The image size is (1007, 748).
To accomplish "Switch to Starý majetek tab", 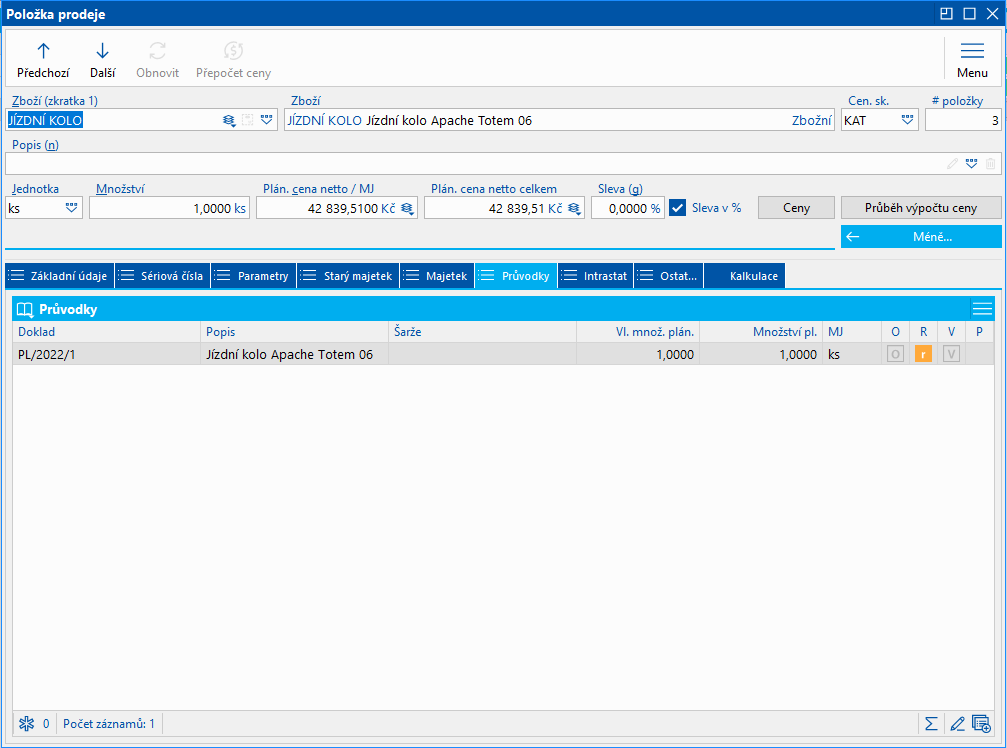I will [x=348, y=276].
